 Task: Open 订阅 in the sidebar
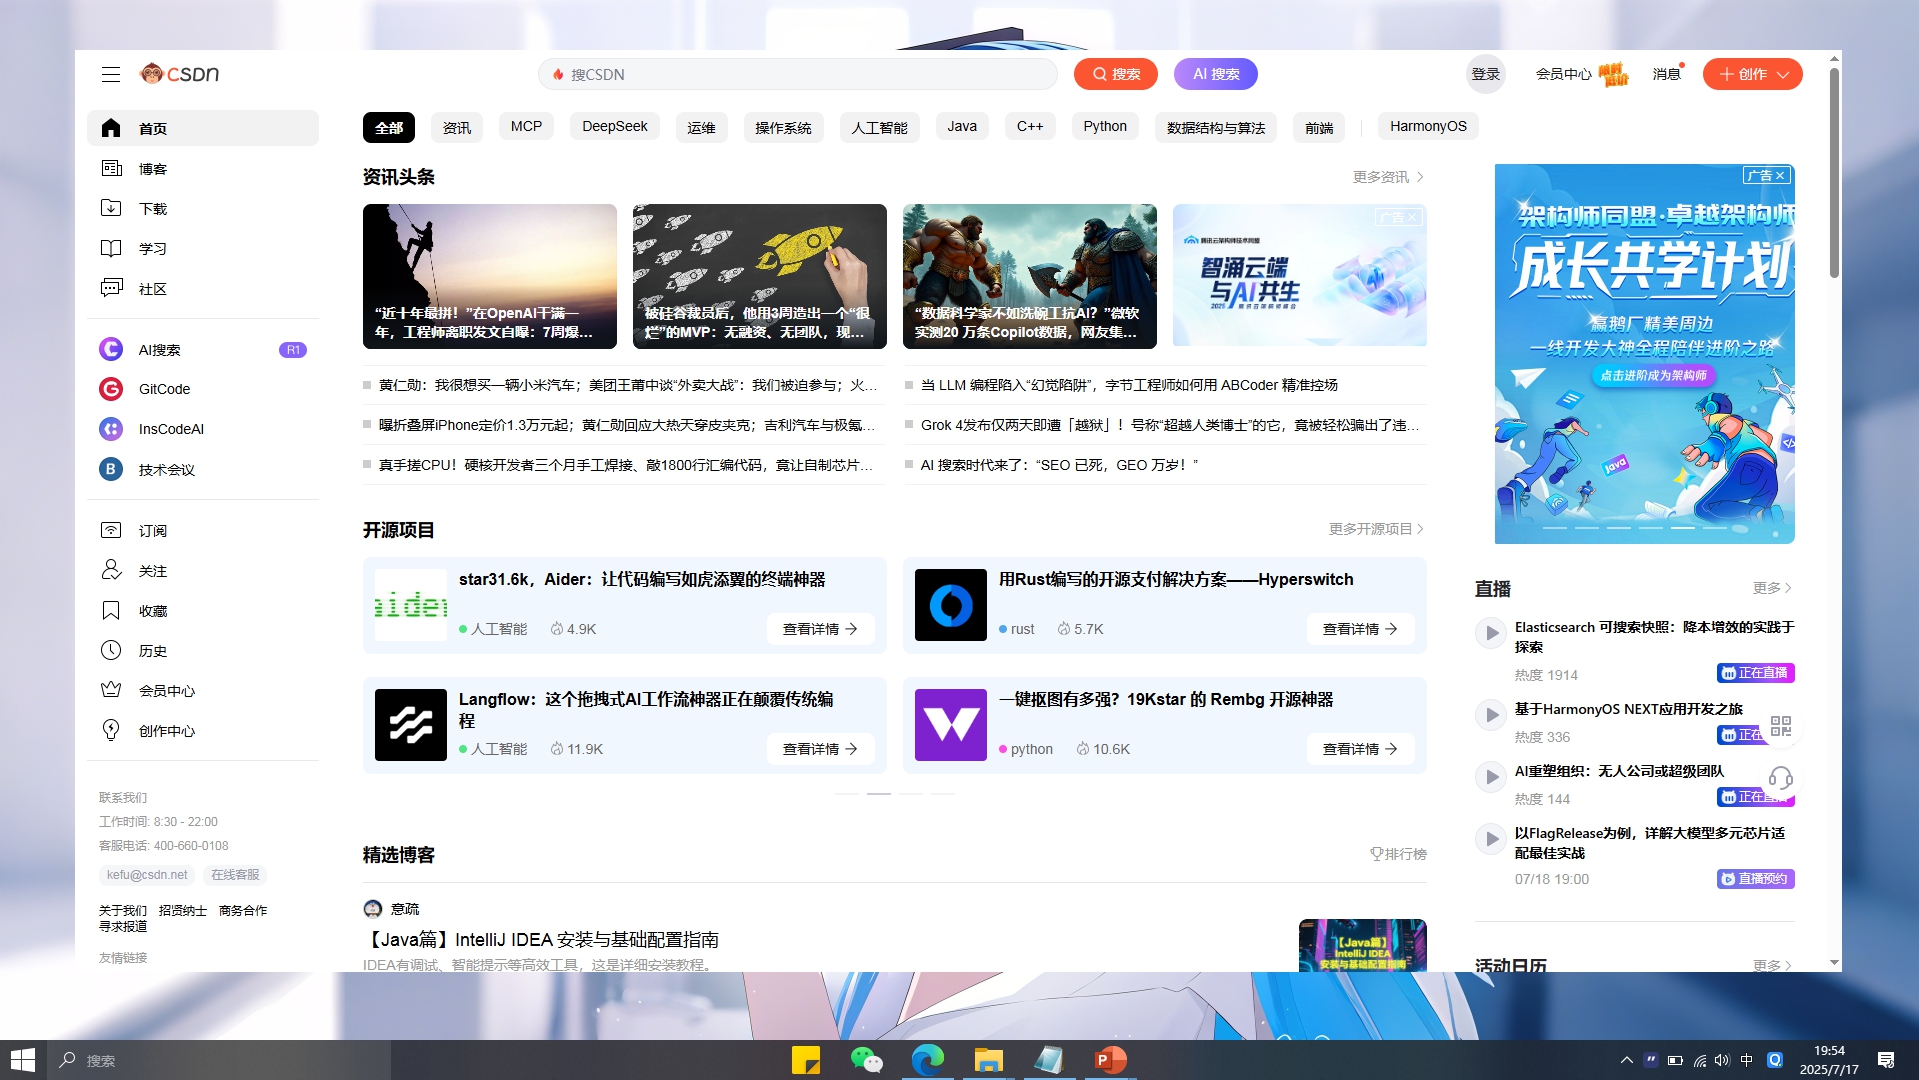click(203, 531)
